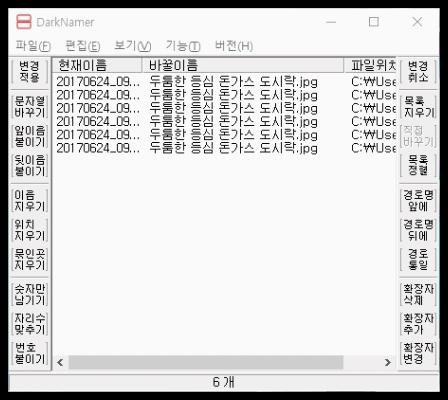Open the 편집(E) menu
Screen dimensions: 448x400
(83, 46)
